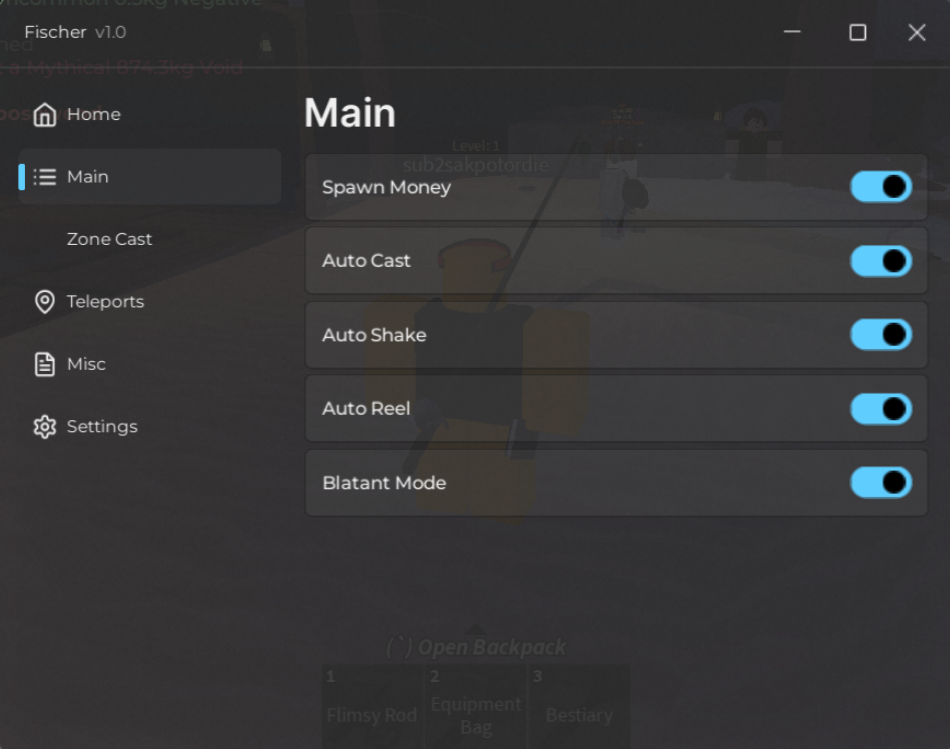Open the Settings gear icon

click(45, 427)
